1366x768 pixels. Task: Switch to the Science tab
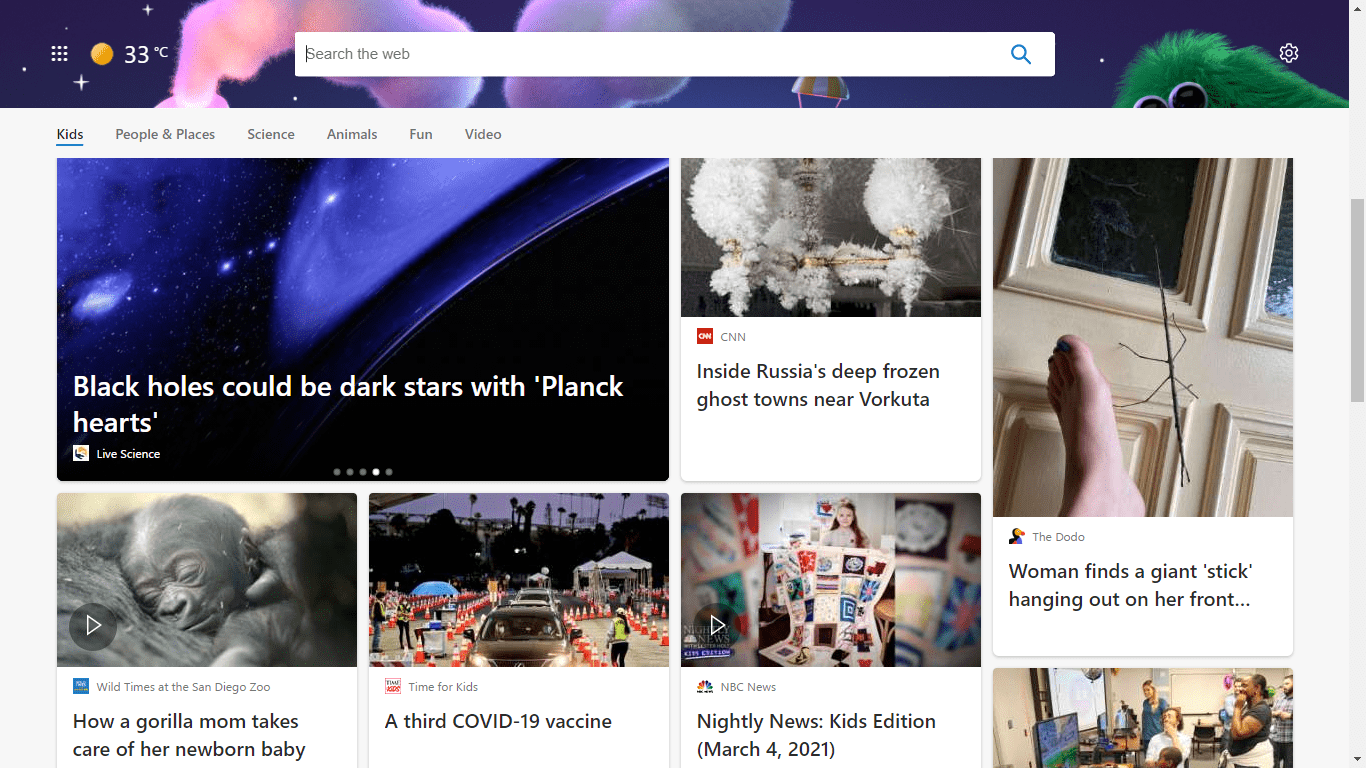tap(270, 134)
